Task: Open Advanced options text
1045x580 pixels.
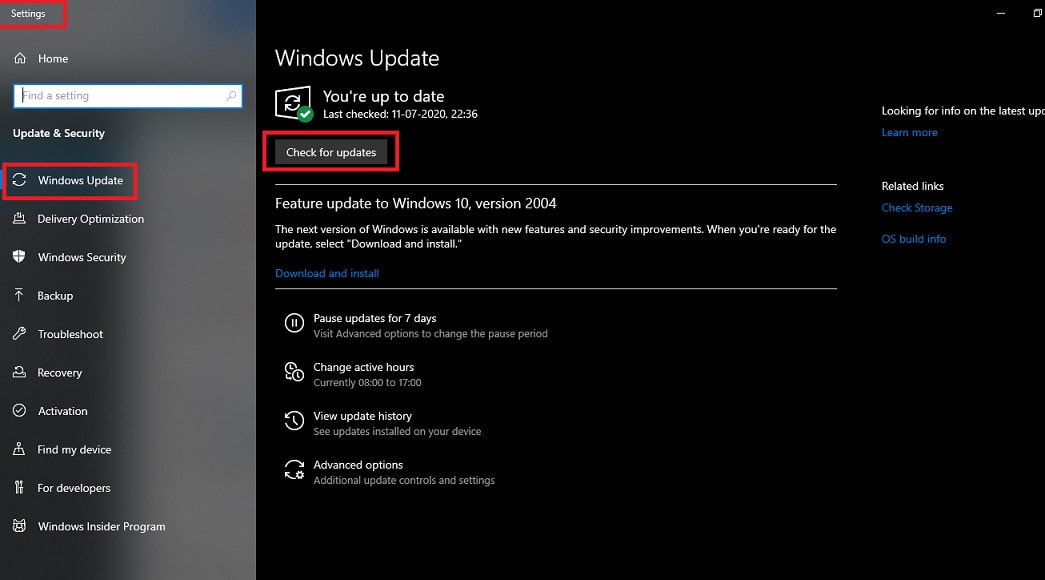Action: pyautogui.click(x=359, y=465)
